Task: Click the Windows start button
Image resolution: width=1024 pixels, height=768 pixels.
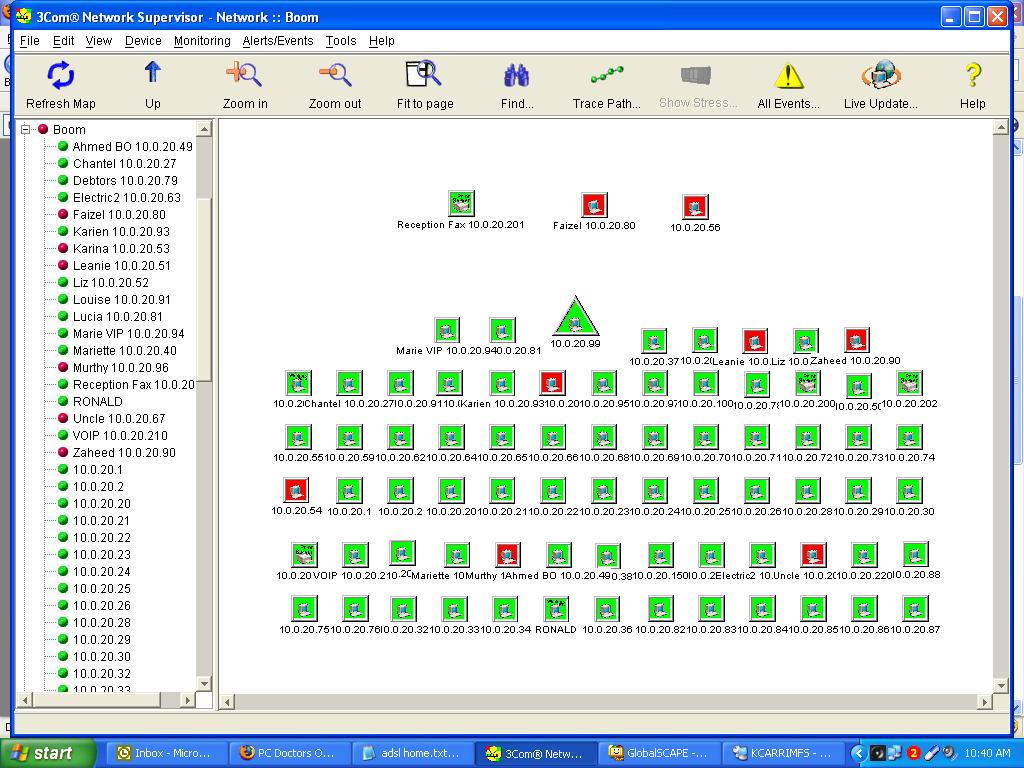Action: point(47,753)
